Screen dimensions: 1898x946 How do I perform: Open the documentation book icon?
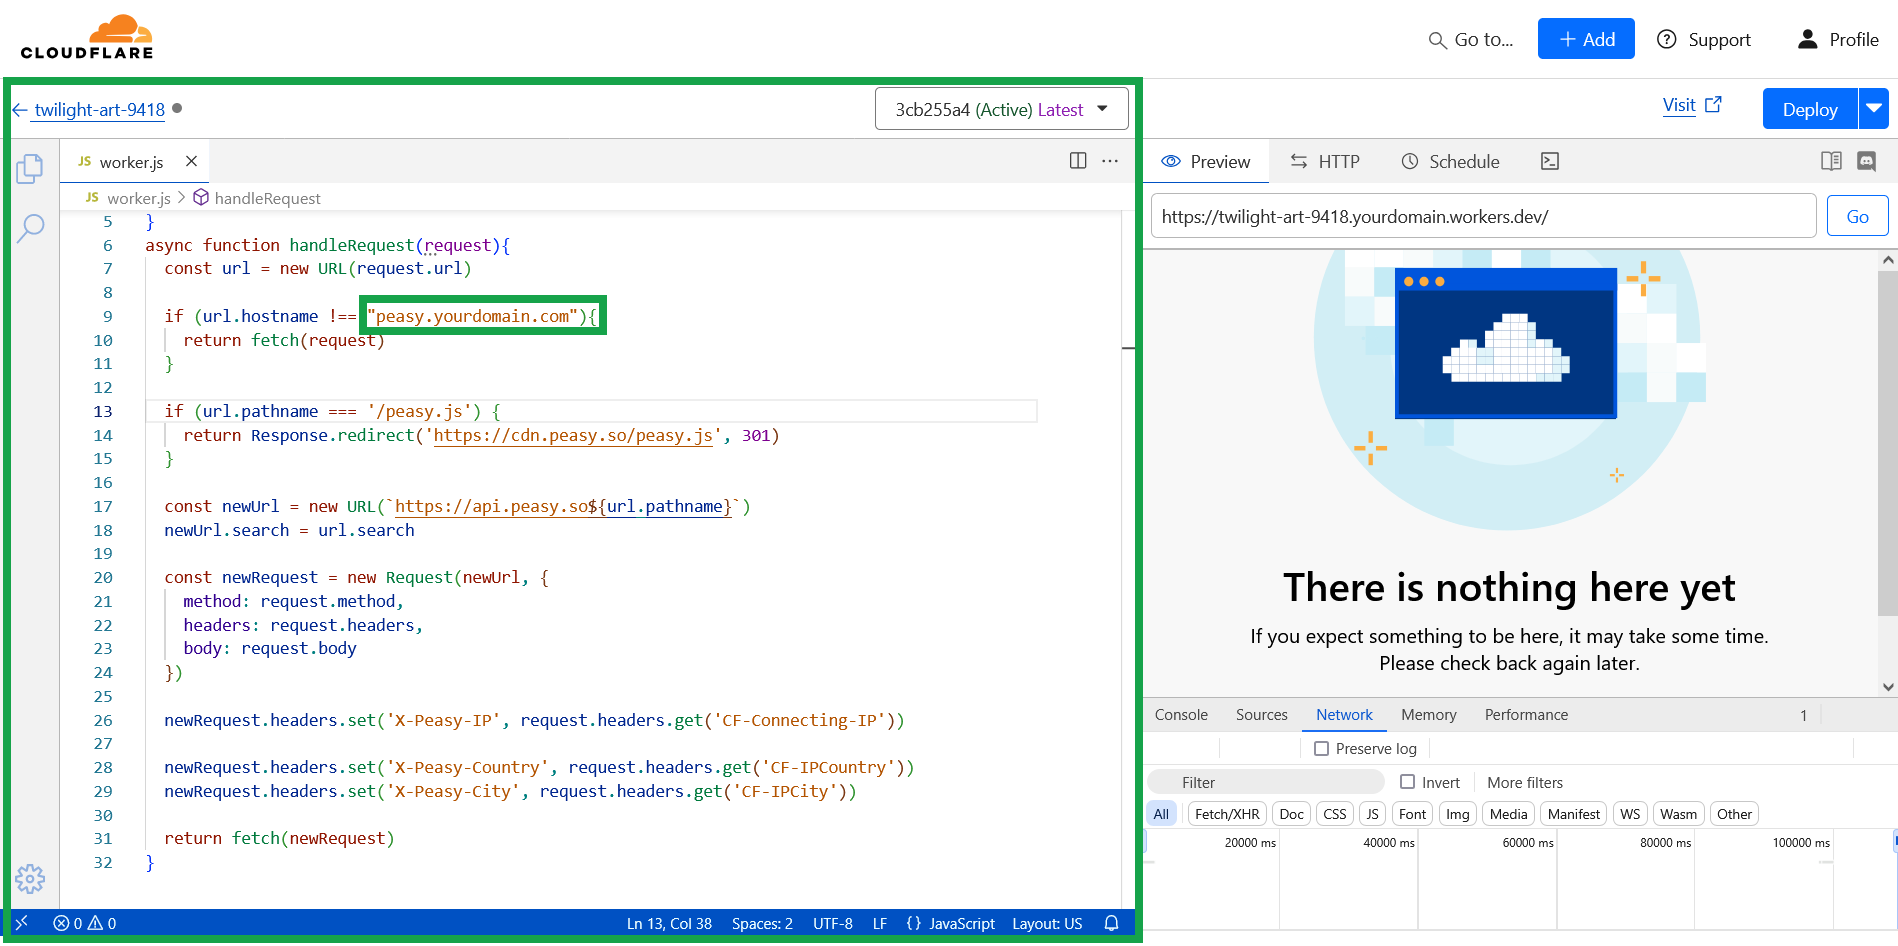click(1831, 160)
